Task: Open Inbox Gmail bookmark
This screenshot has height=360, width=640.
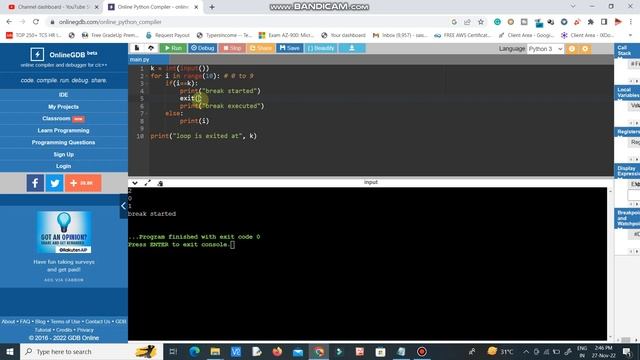Action: click(400, 36)
